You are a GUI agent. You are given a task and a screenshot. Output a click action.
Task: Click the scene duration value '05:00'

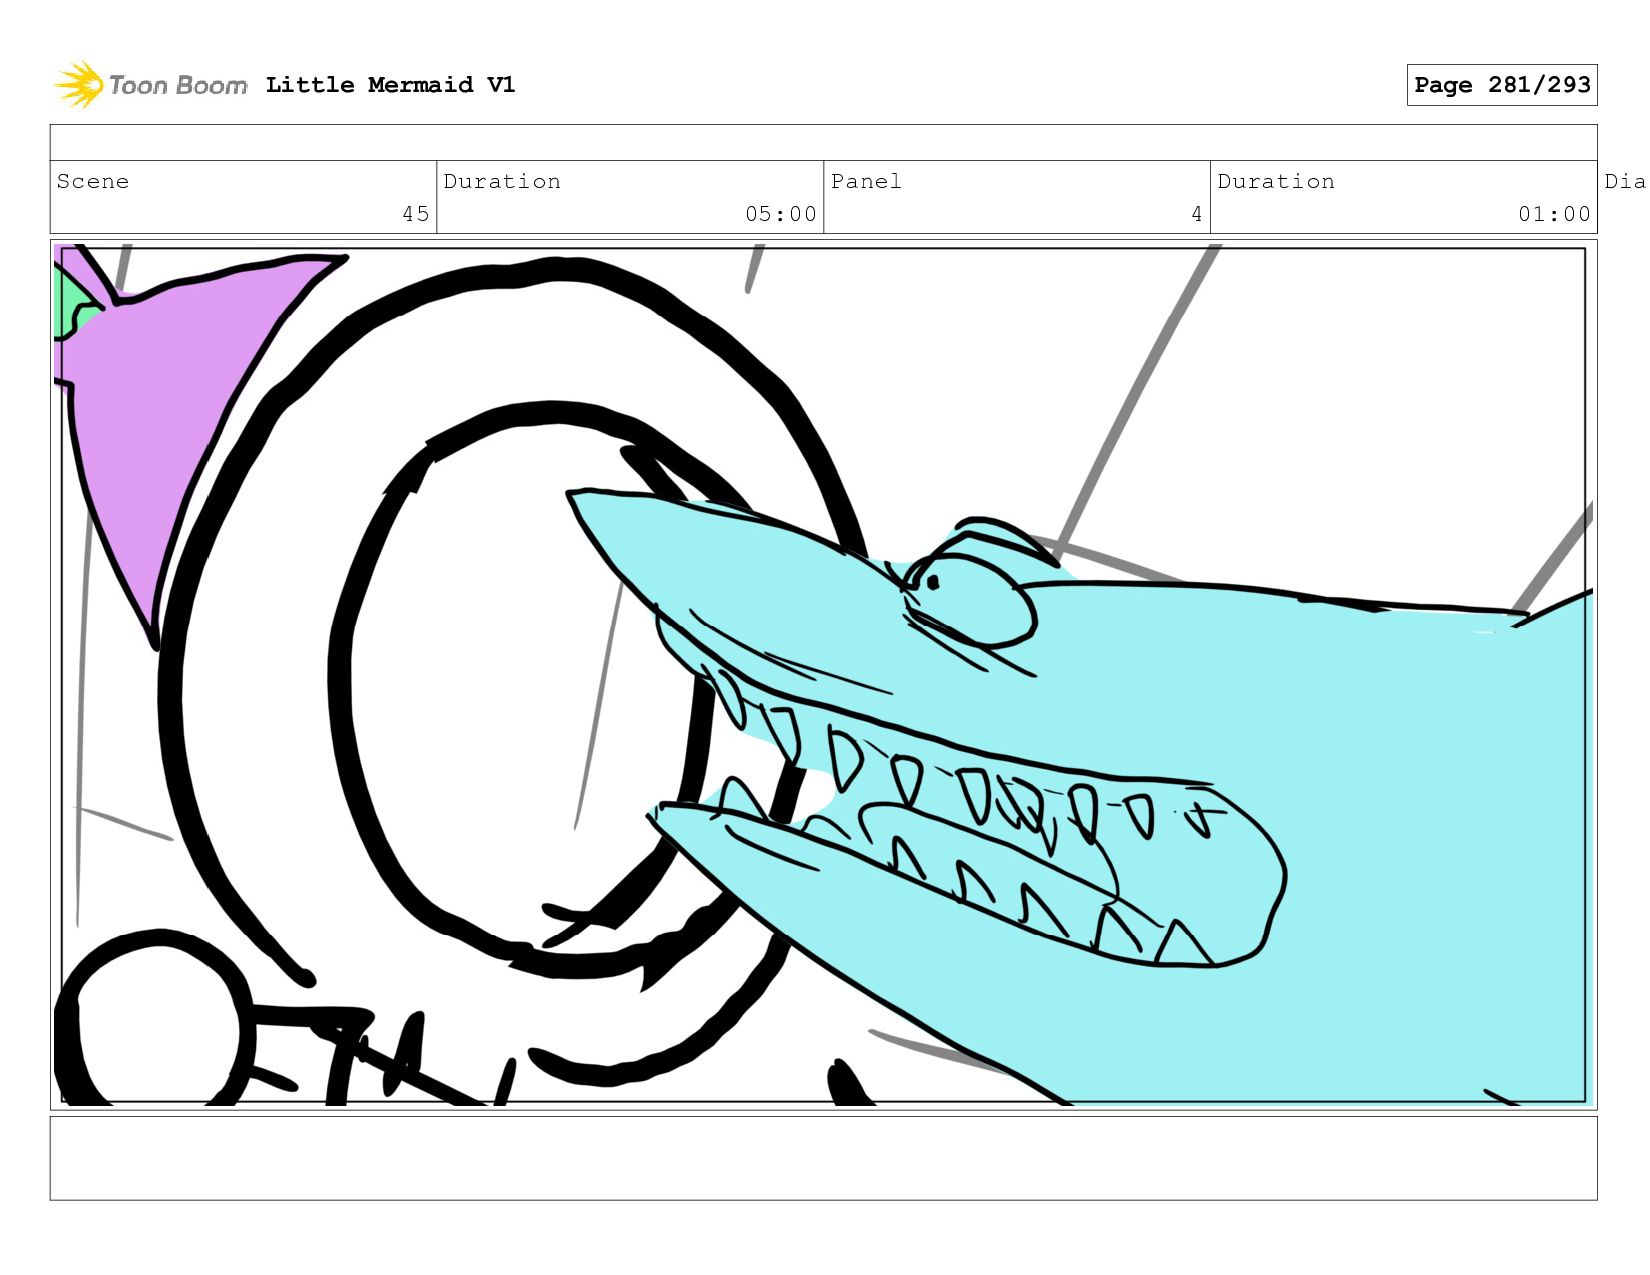coord(781,214)
